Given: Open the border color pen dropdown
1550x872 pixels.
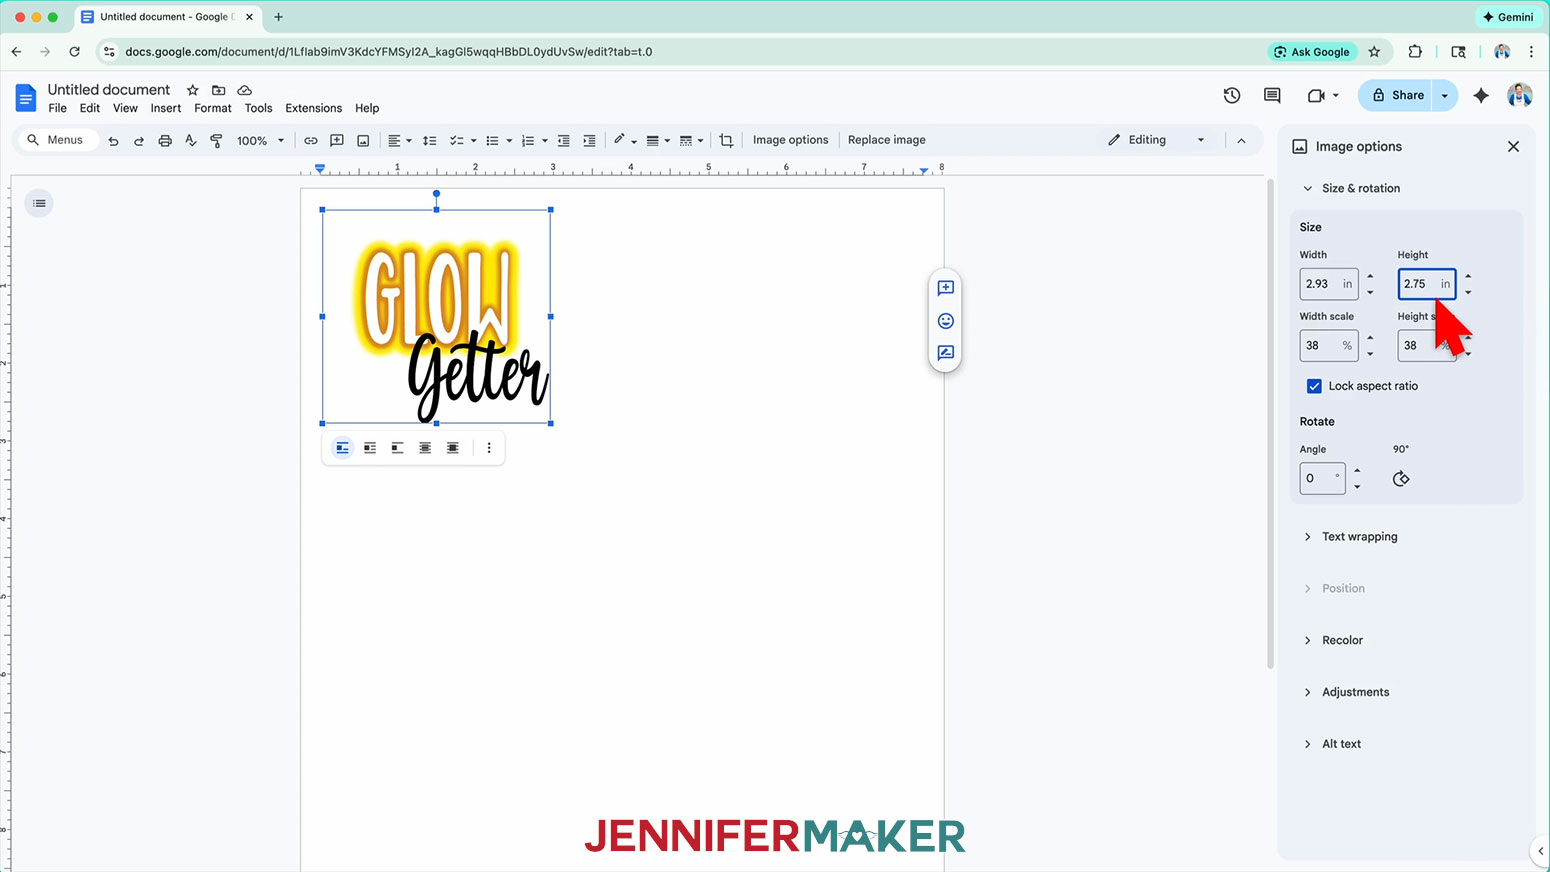Looking at the screenshot, I should coord(625,141).
